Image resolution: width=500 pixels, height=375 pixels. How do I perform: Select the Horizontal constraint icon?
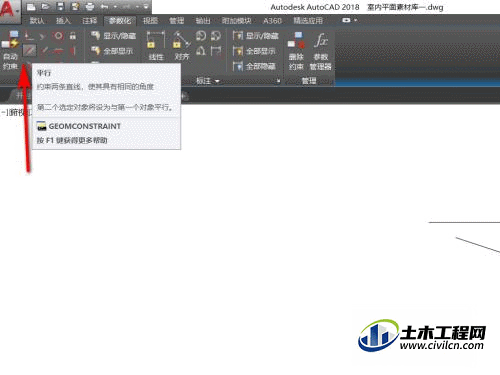pos(58,51)
